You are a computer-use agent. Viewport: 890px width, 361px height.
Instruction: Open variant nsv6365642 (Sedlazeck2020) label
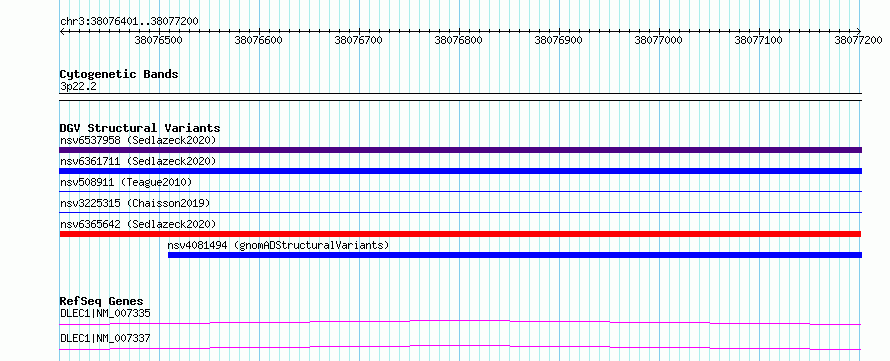point(138,224)
